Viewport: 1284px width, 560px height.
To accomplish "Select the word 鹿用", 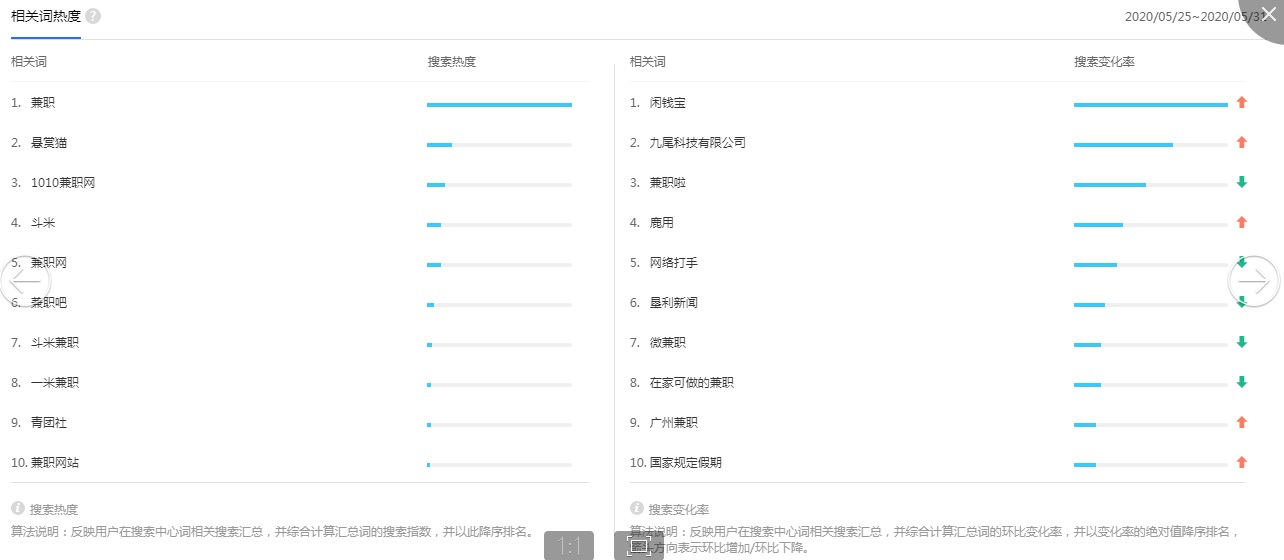I will pos(662,223).
